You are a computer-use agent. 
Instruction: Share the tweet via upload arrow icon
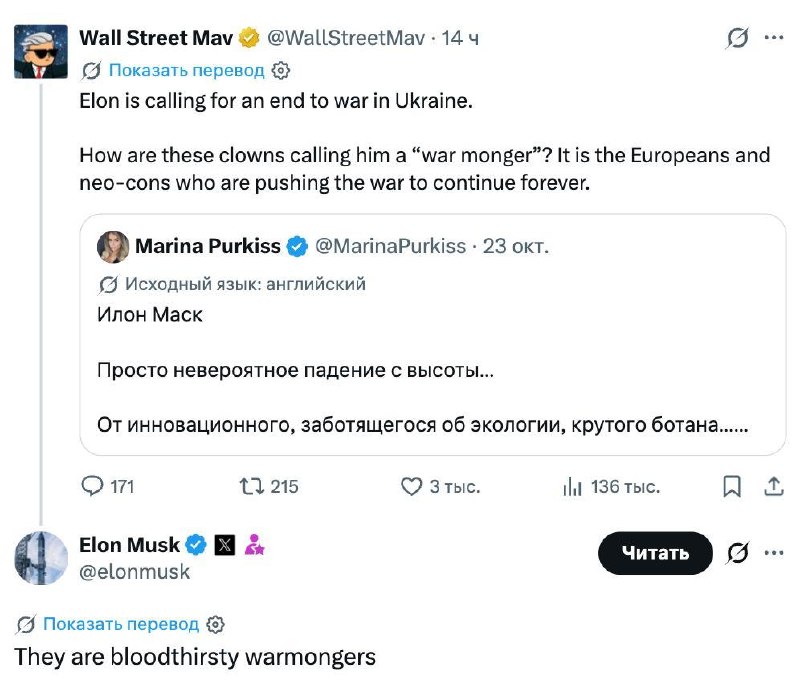tap(773, 486)
